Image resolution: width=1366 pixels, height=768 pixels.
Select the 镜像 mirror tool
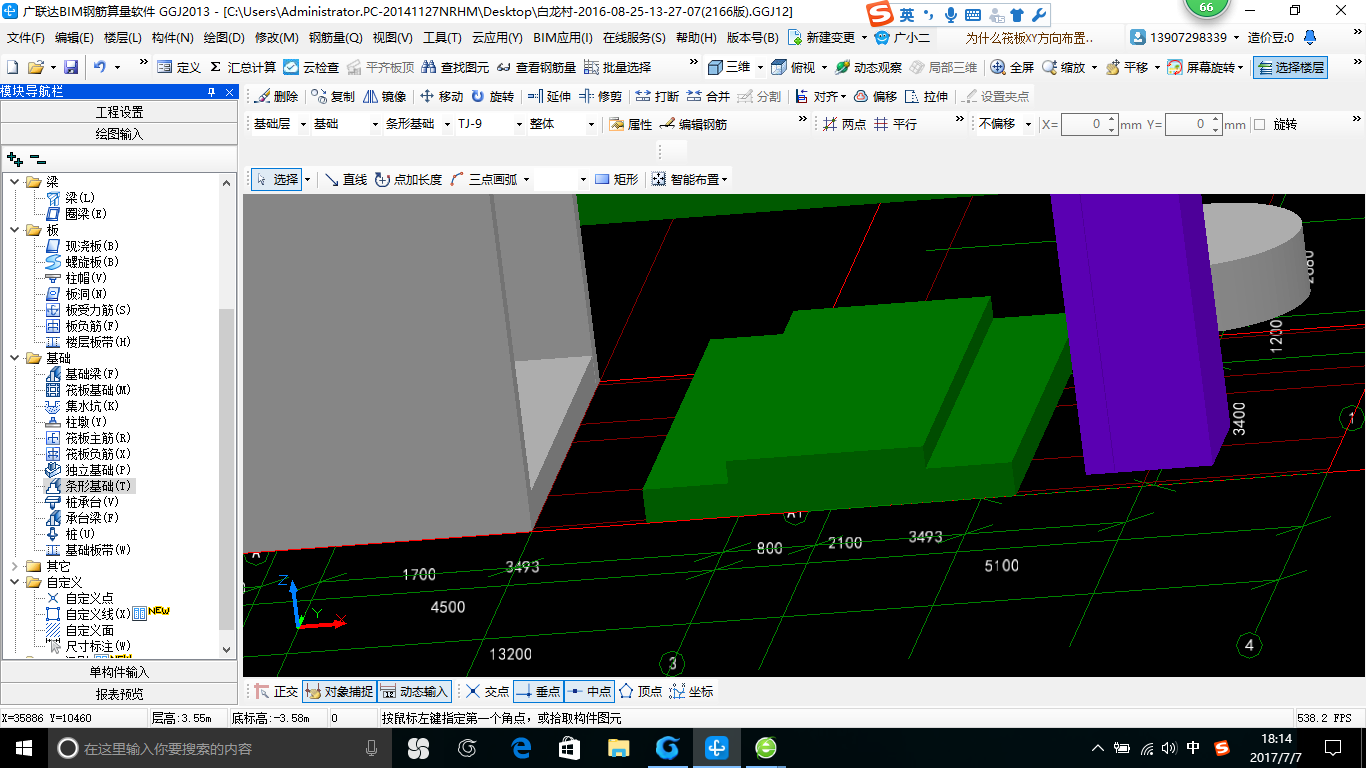coord(384,96)
